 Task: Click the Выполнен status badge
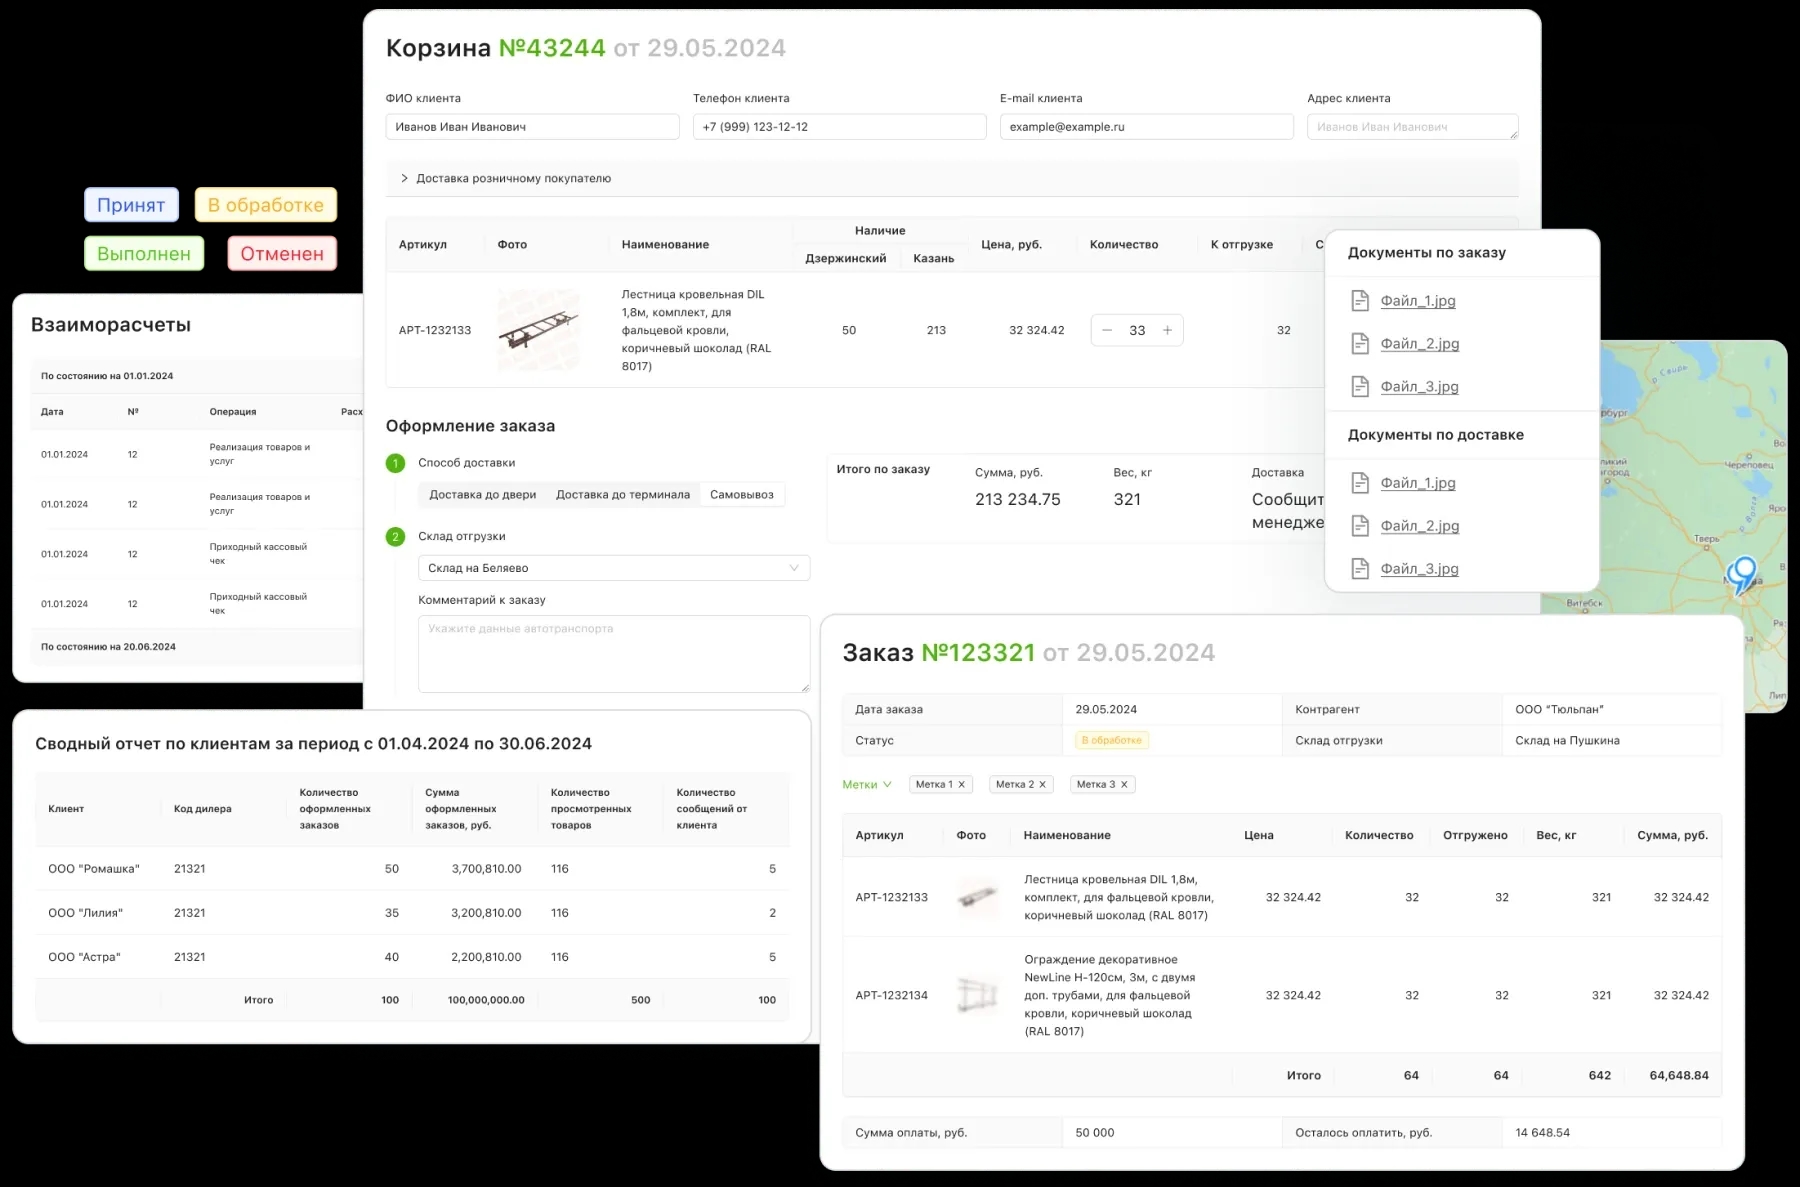tap(144, 254)
